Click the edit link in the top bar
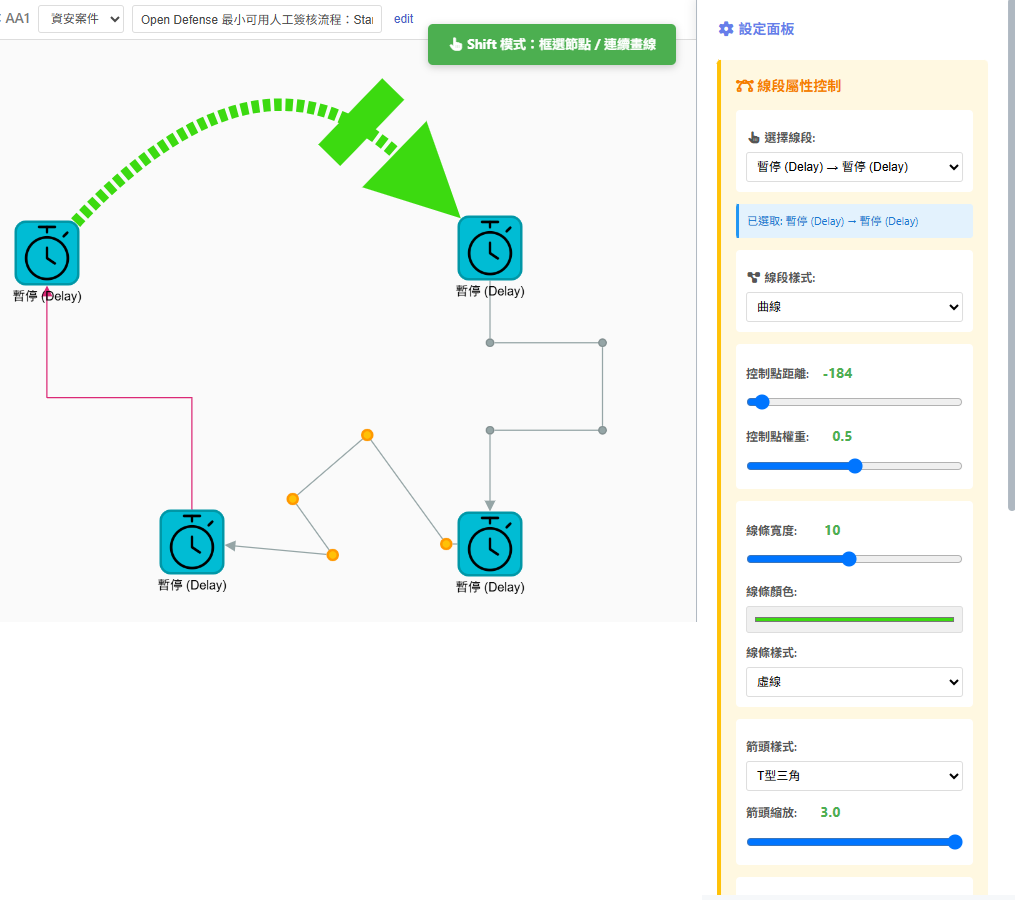The image size is (1015, 900). pos(403,19)
